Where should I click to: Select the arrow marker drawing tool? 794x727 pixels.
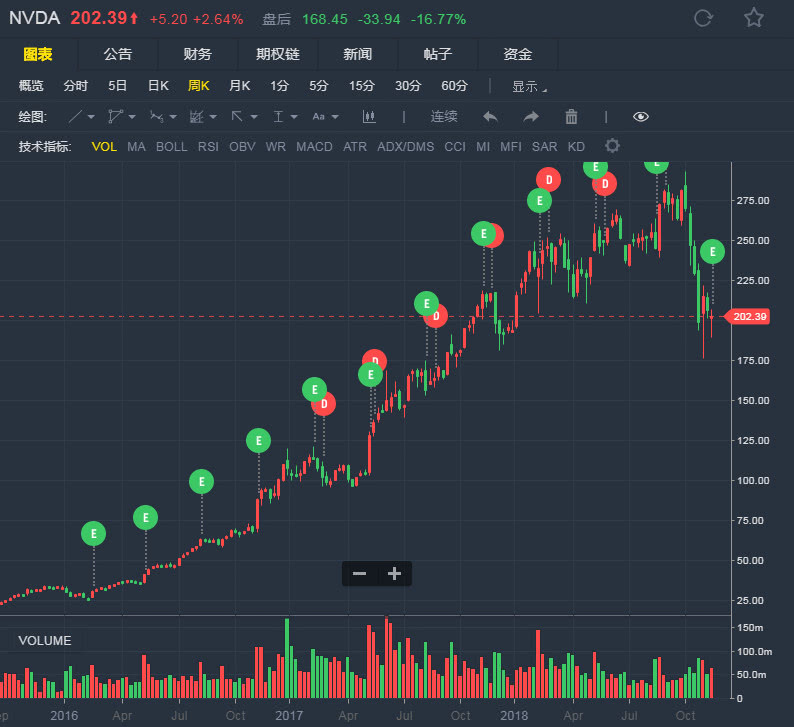pyautogui.click(x=236, y=117)
